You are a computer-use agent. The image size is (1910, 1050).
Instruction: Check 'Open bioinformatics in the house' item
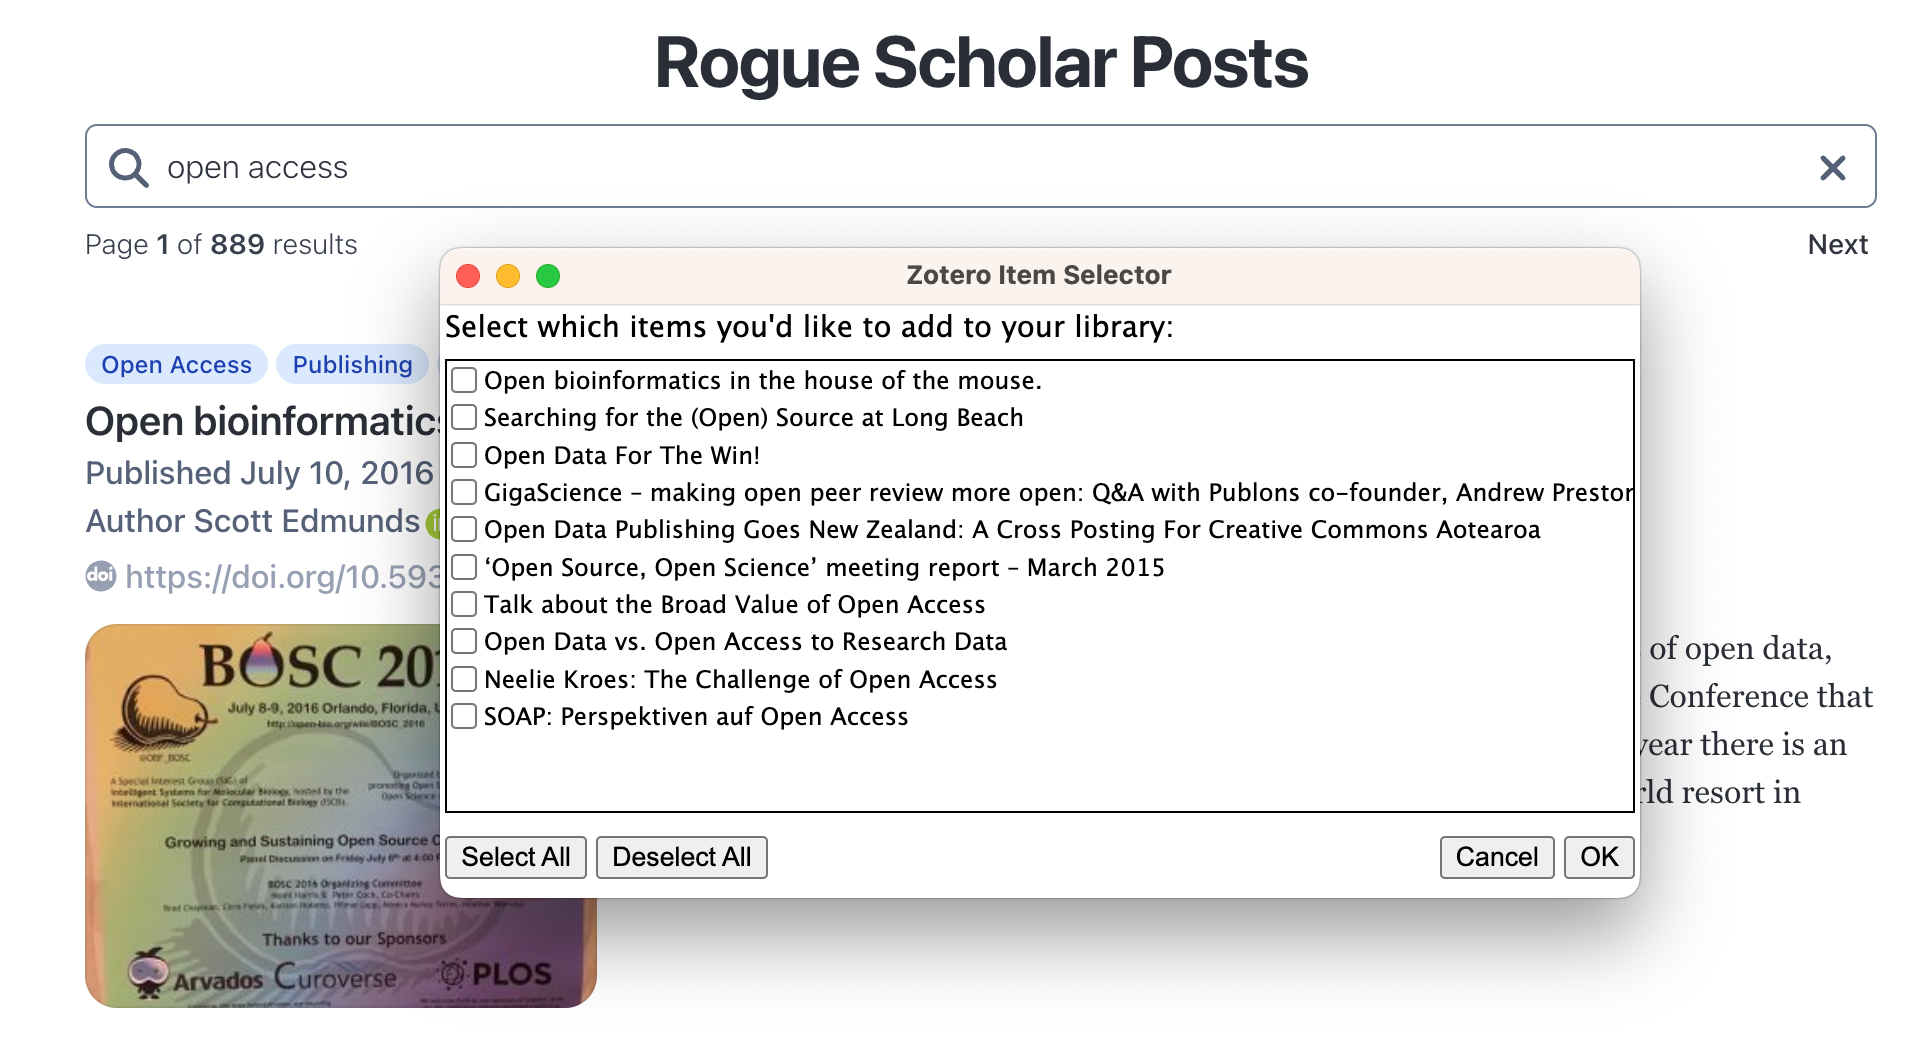[x=464, y=380]
